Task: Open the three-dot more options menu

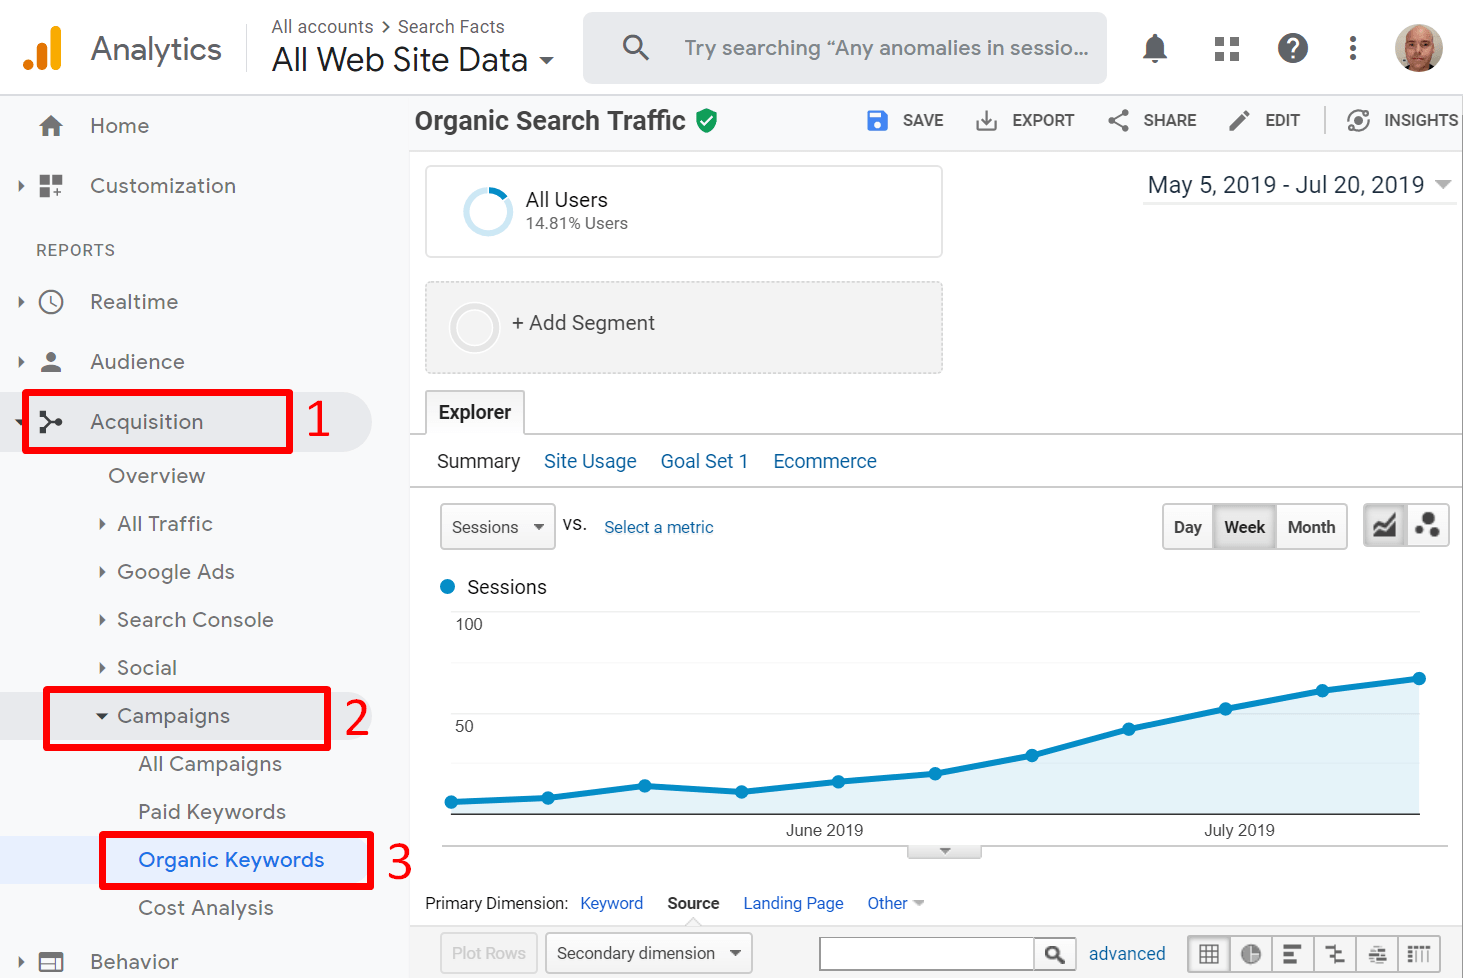Action: [x=1353, y=48]
